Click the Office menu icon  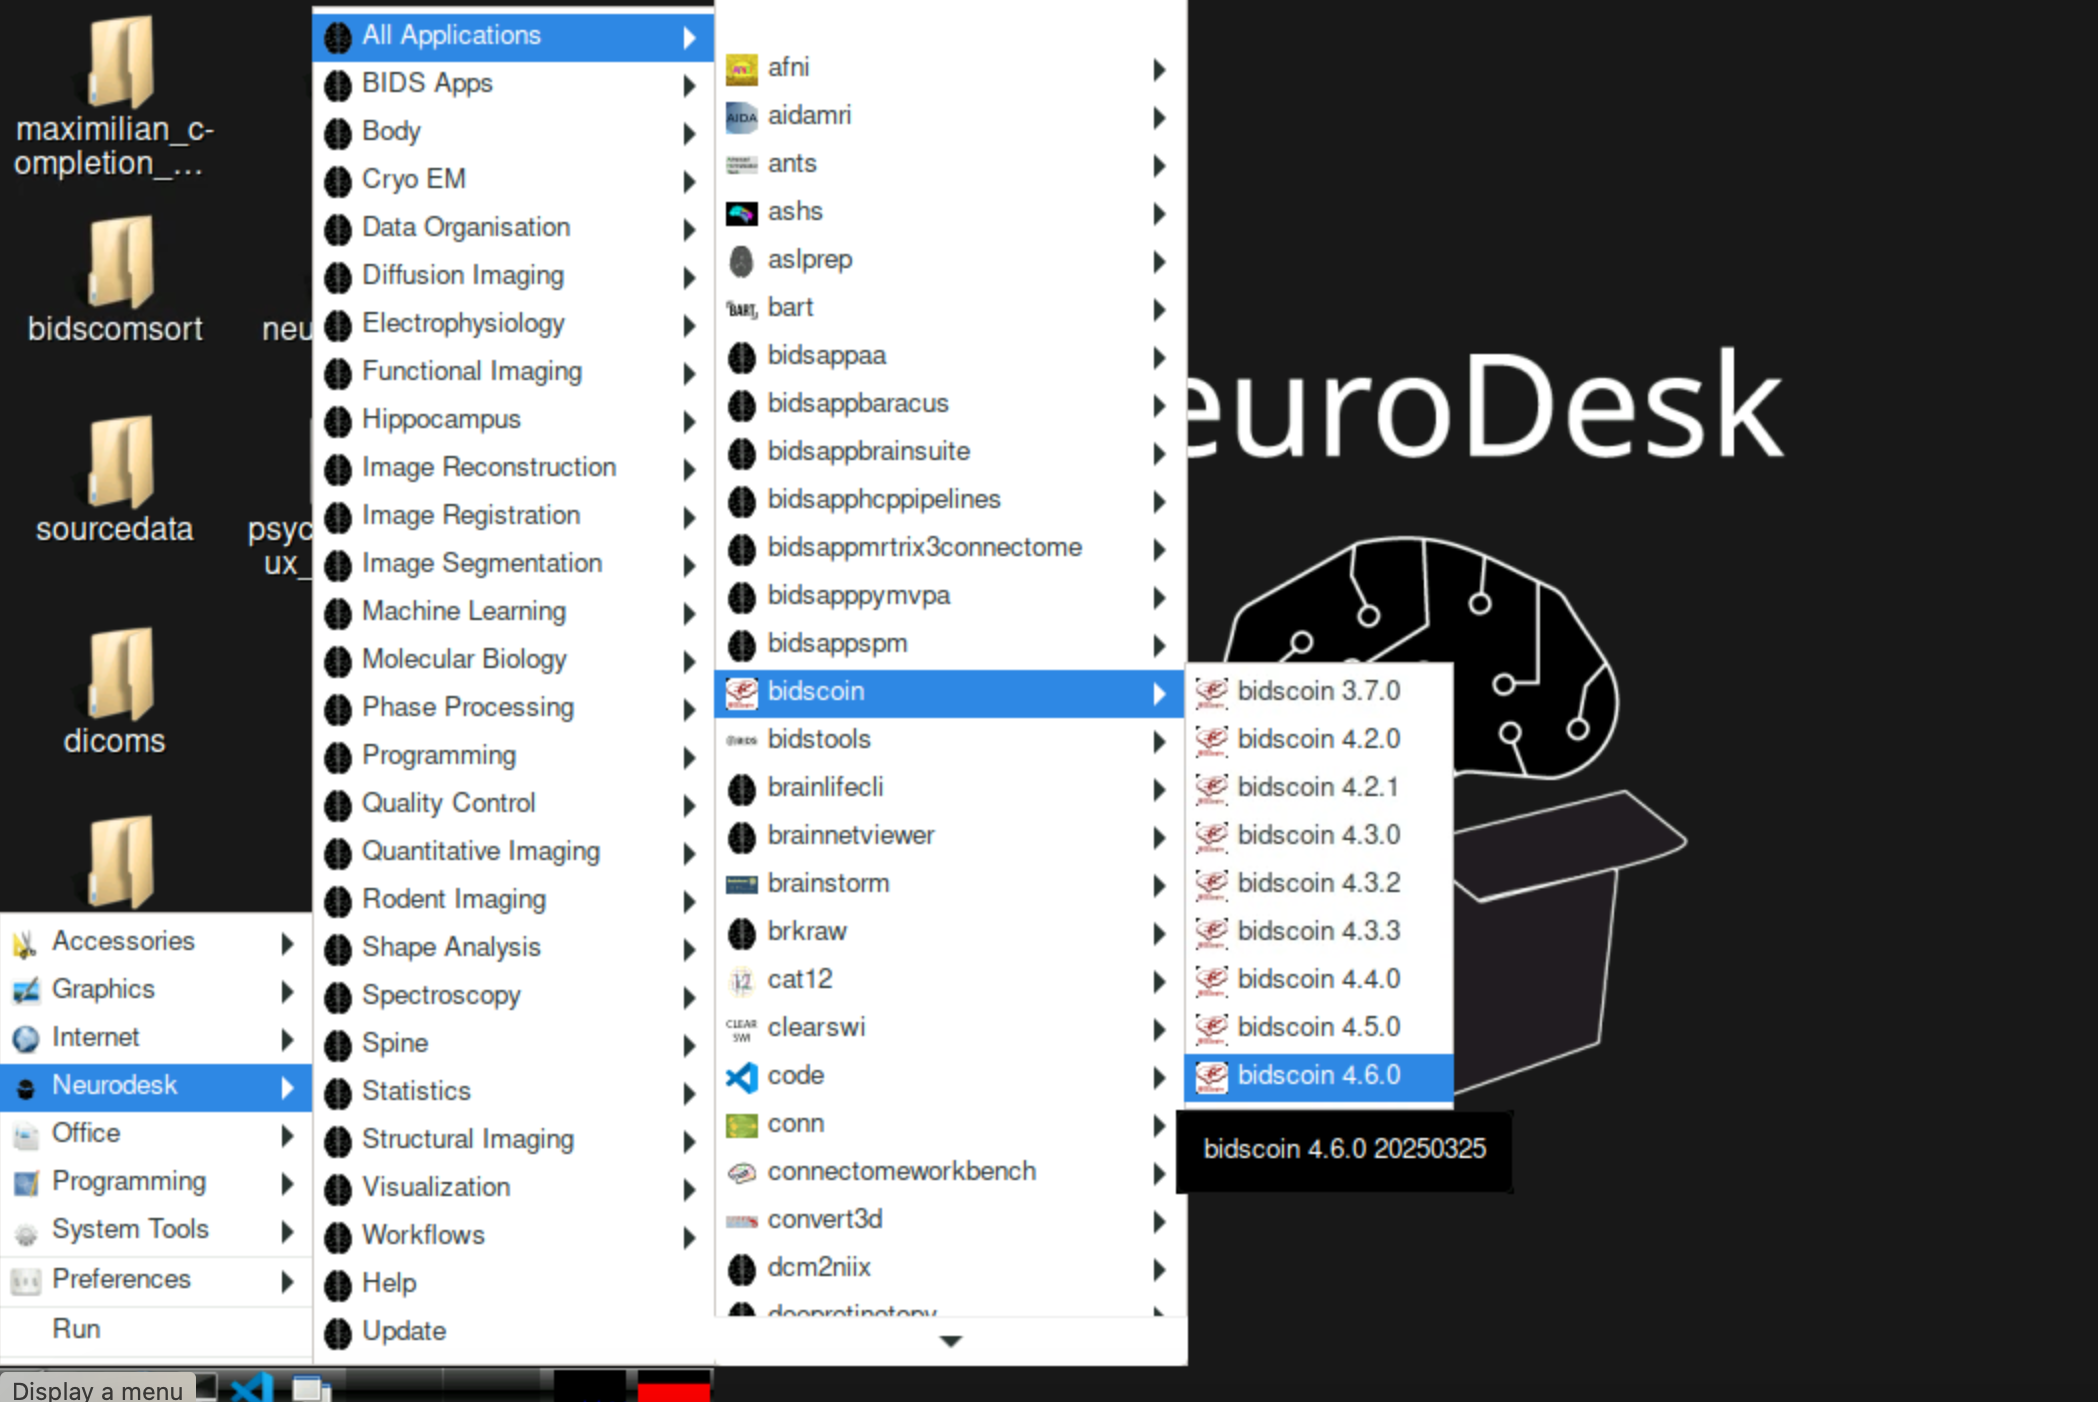click(25, 1135)
